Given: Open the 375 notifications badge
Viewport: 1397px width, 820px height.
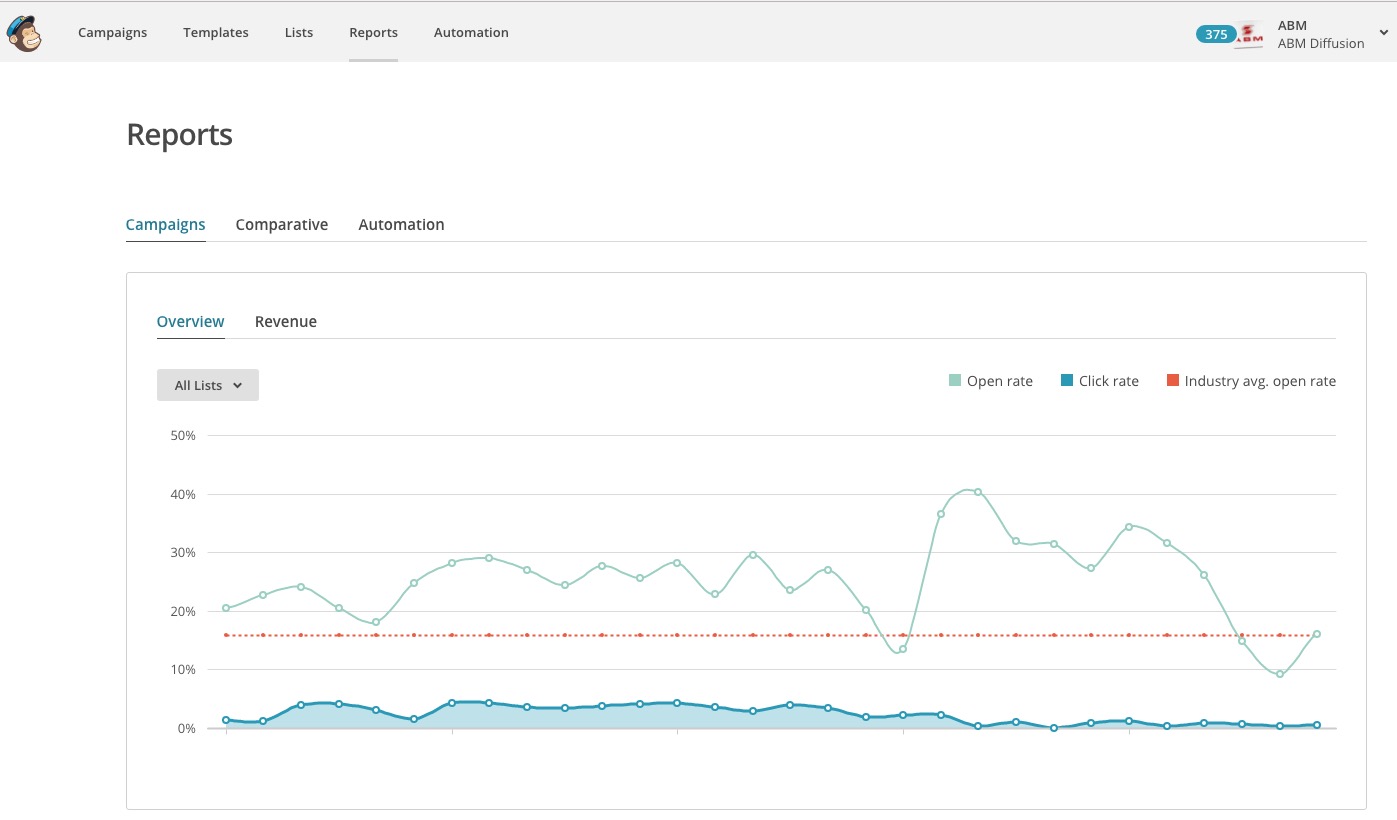Looking at the screenshot, I should coord(1216,34).
